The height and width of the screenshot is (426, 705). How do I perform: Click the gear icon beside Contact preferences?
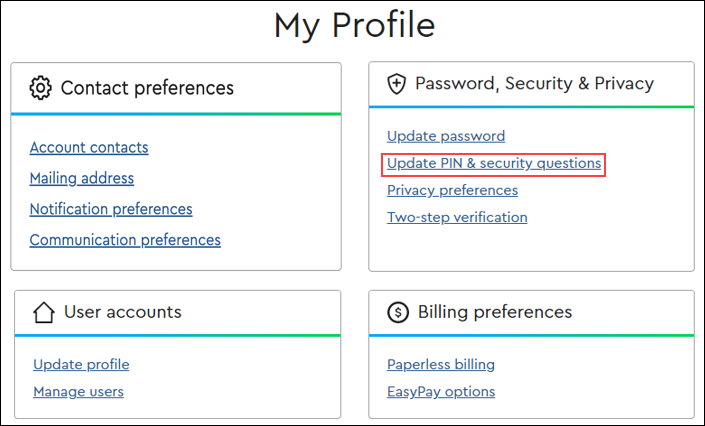pos(40,88)
